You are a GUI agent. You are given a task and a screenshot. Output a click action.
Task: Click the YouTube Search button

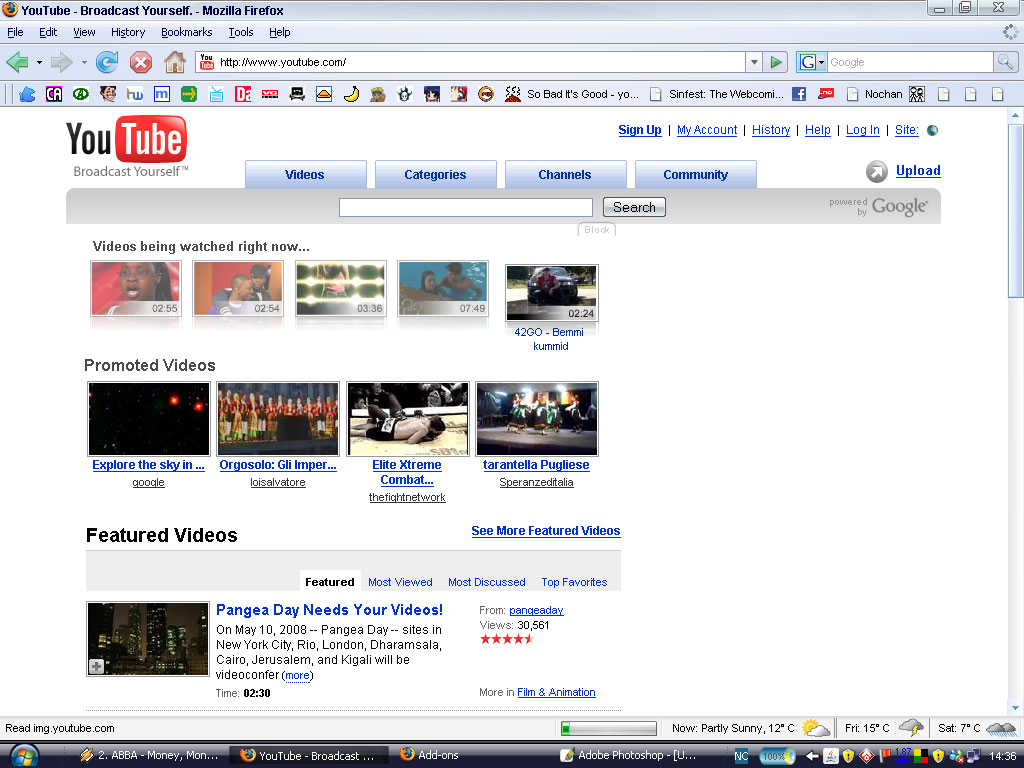tap(633, 207)
